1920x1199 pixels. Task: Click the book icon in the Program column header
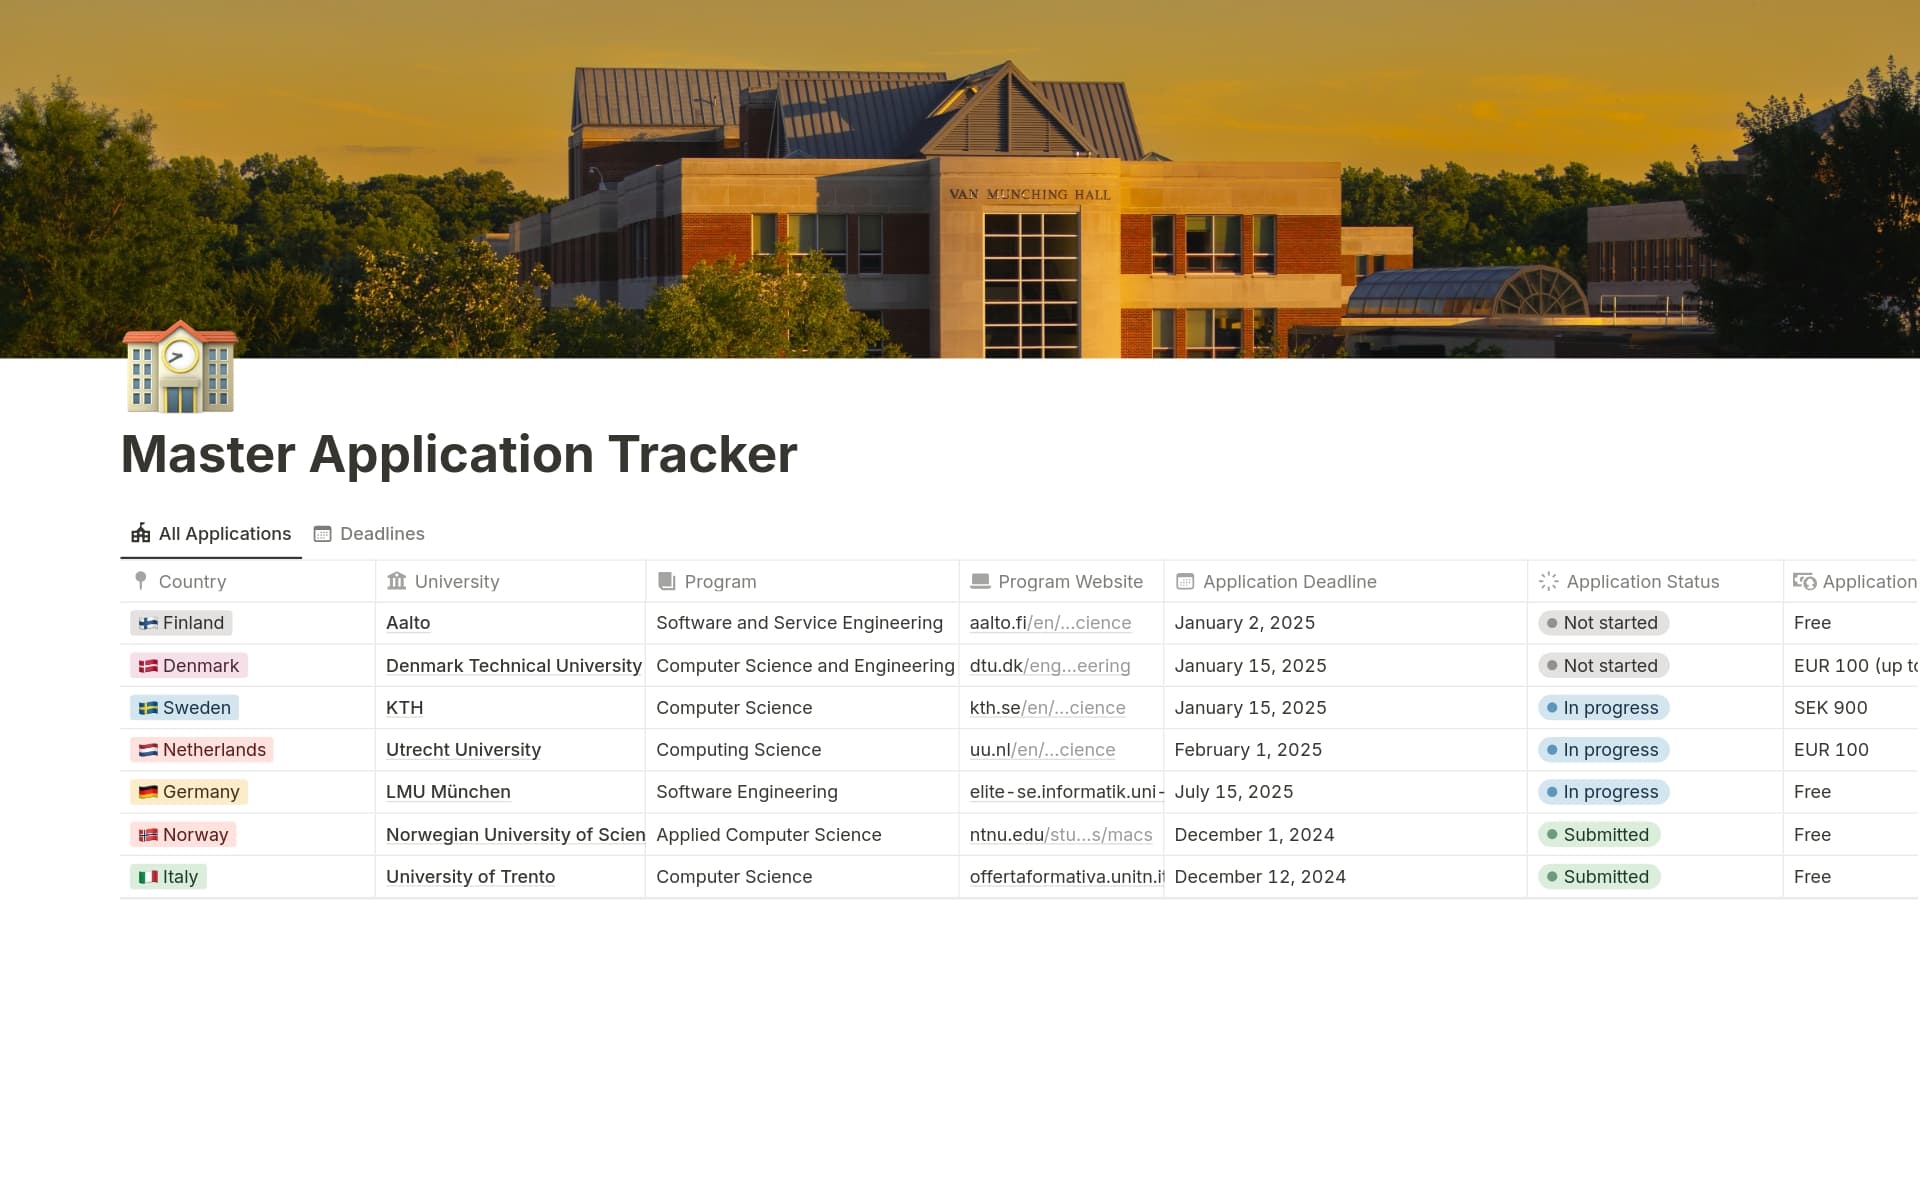665,581
